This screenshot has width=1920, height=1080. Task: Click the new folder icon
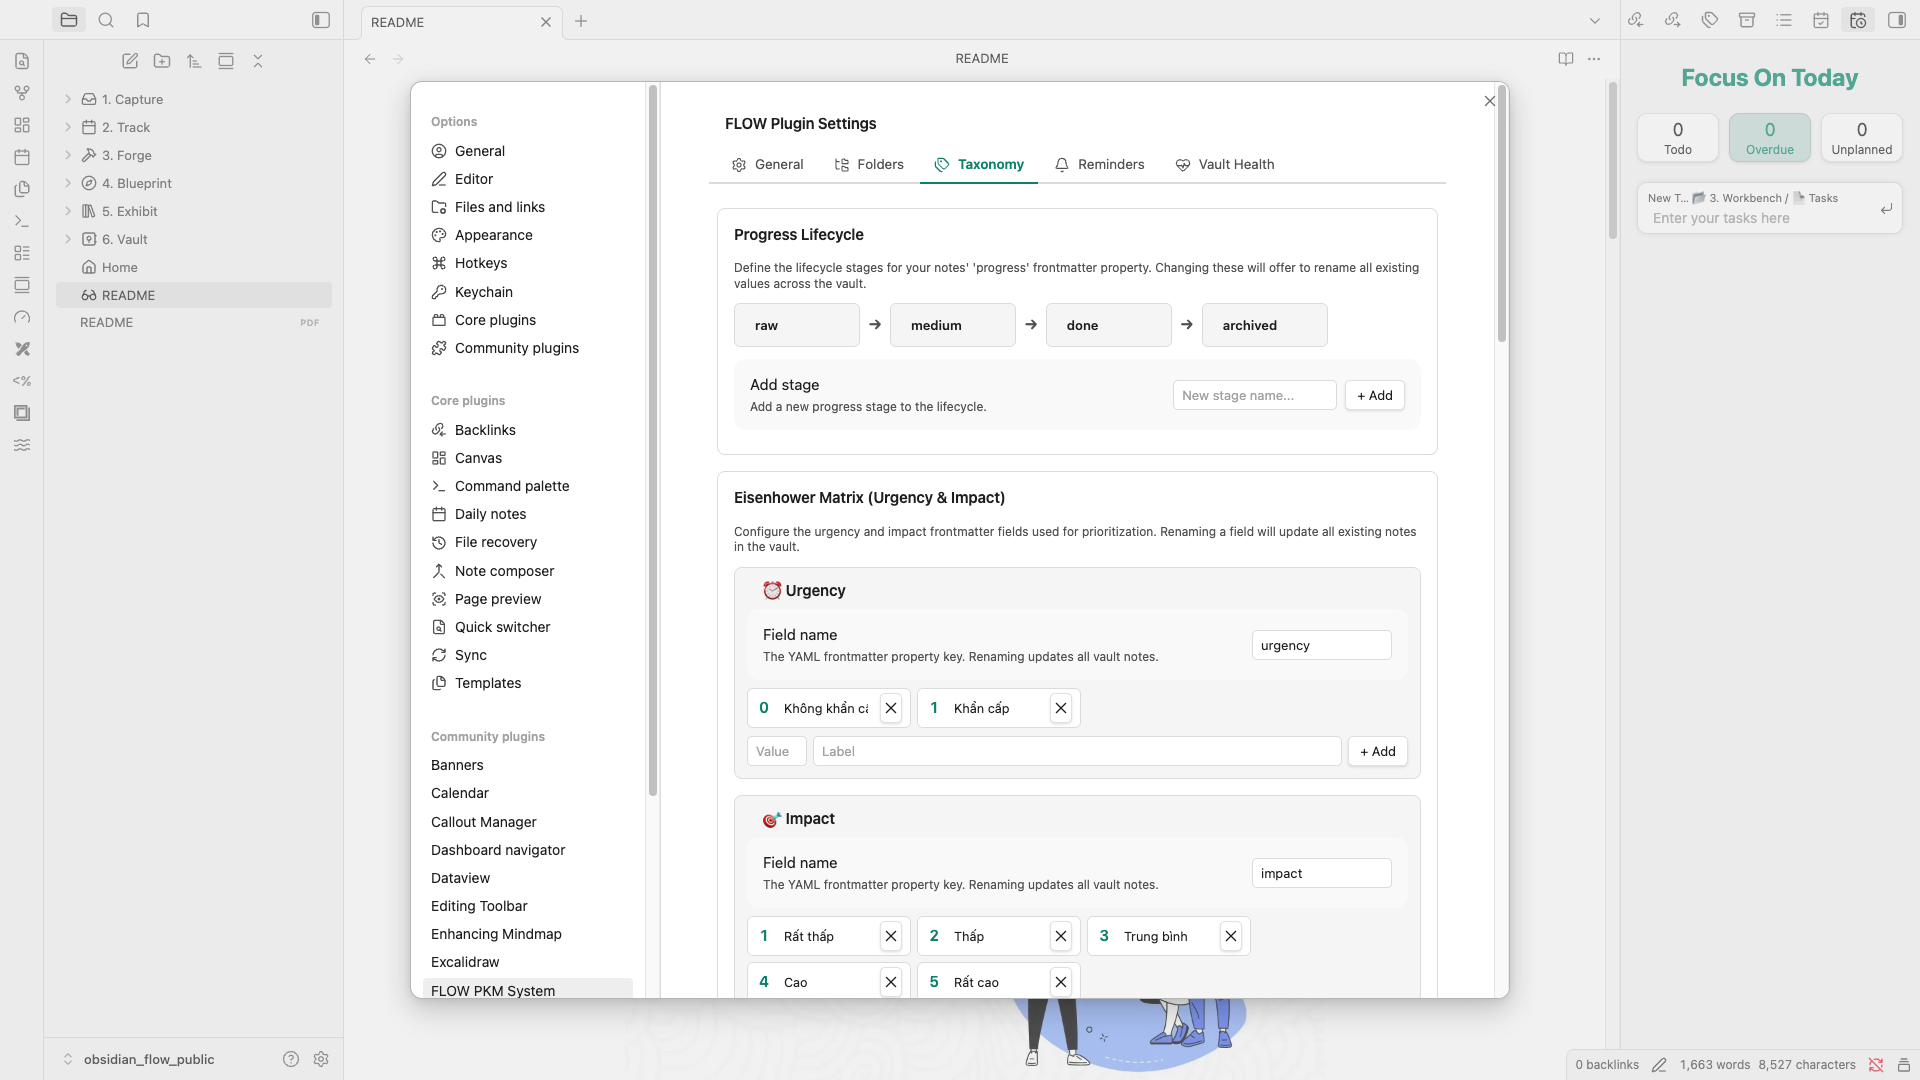pyautogui.click(x=162, y=61)
